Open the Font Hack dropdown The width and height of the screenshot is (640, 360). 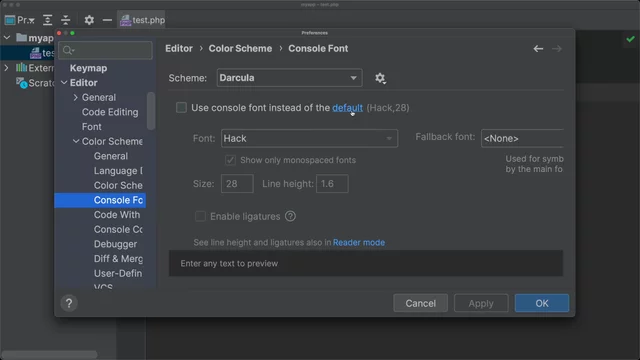pyautogui.click(x=309, y=138)
